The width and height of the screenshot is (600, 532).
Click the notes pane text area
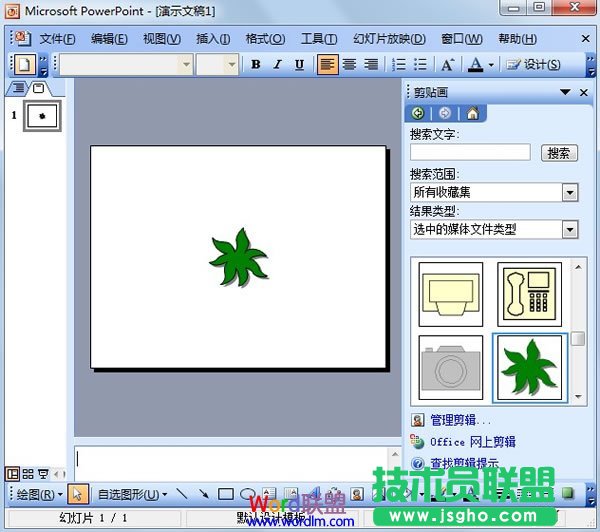tap(233, 463)
